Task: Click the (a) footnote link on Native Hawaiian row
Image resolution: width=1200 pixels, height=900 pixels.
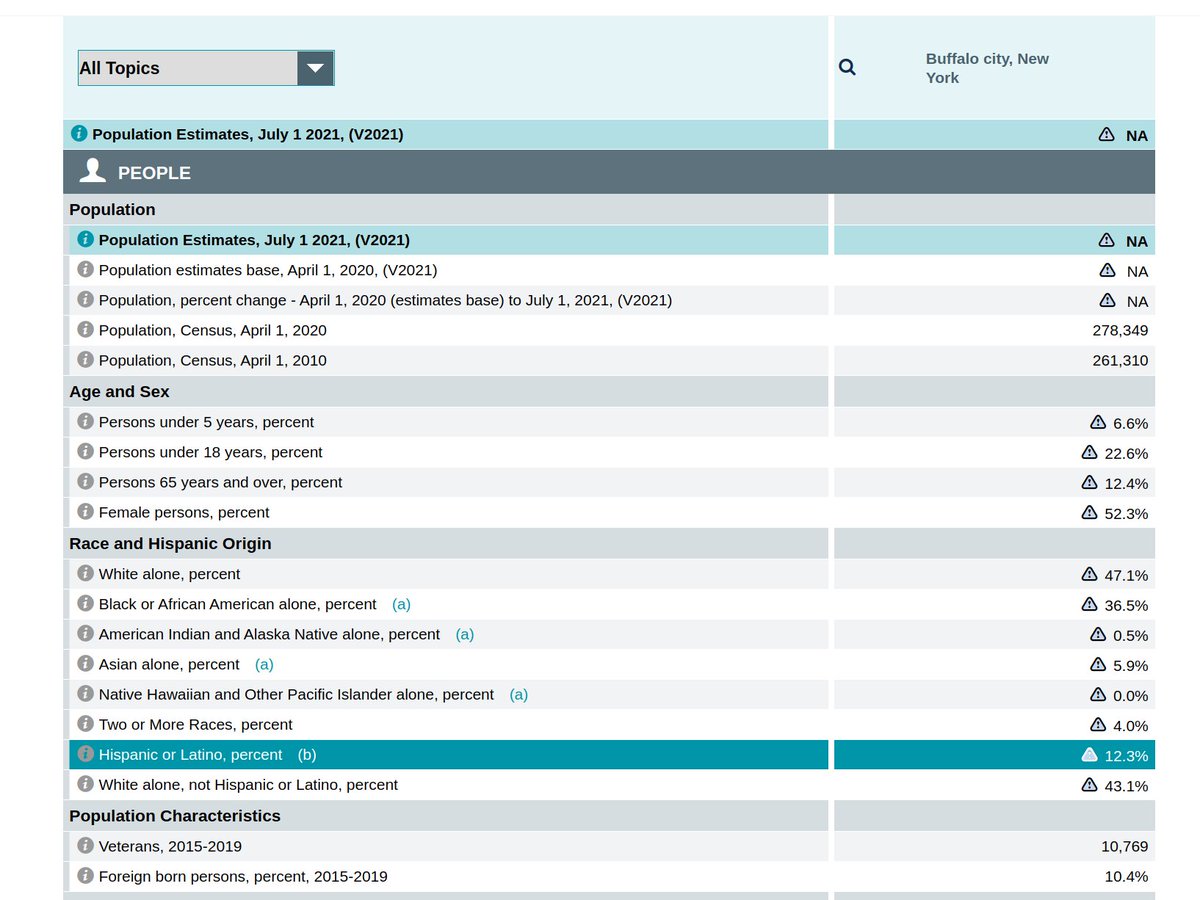Action: pyautogui.click(x=518, y=694)
